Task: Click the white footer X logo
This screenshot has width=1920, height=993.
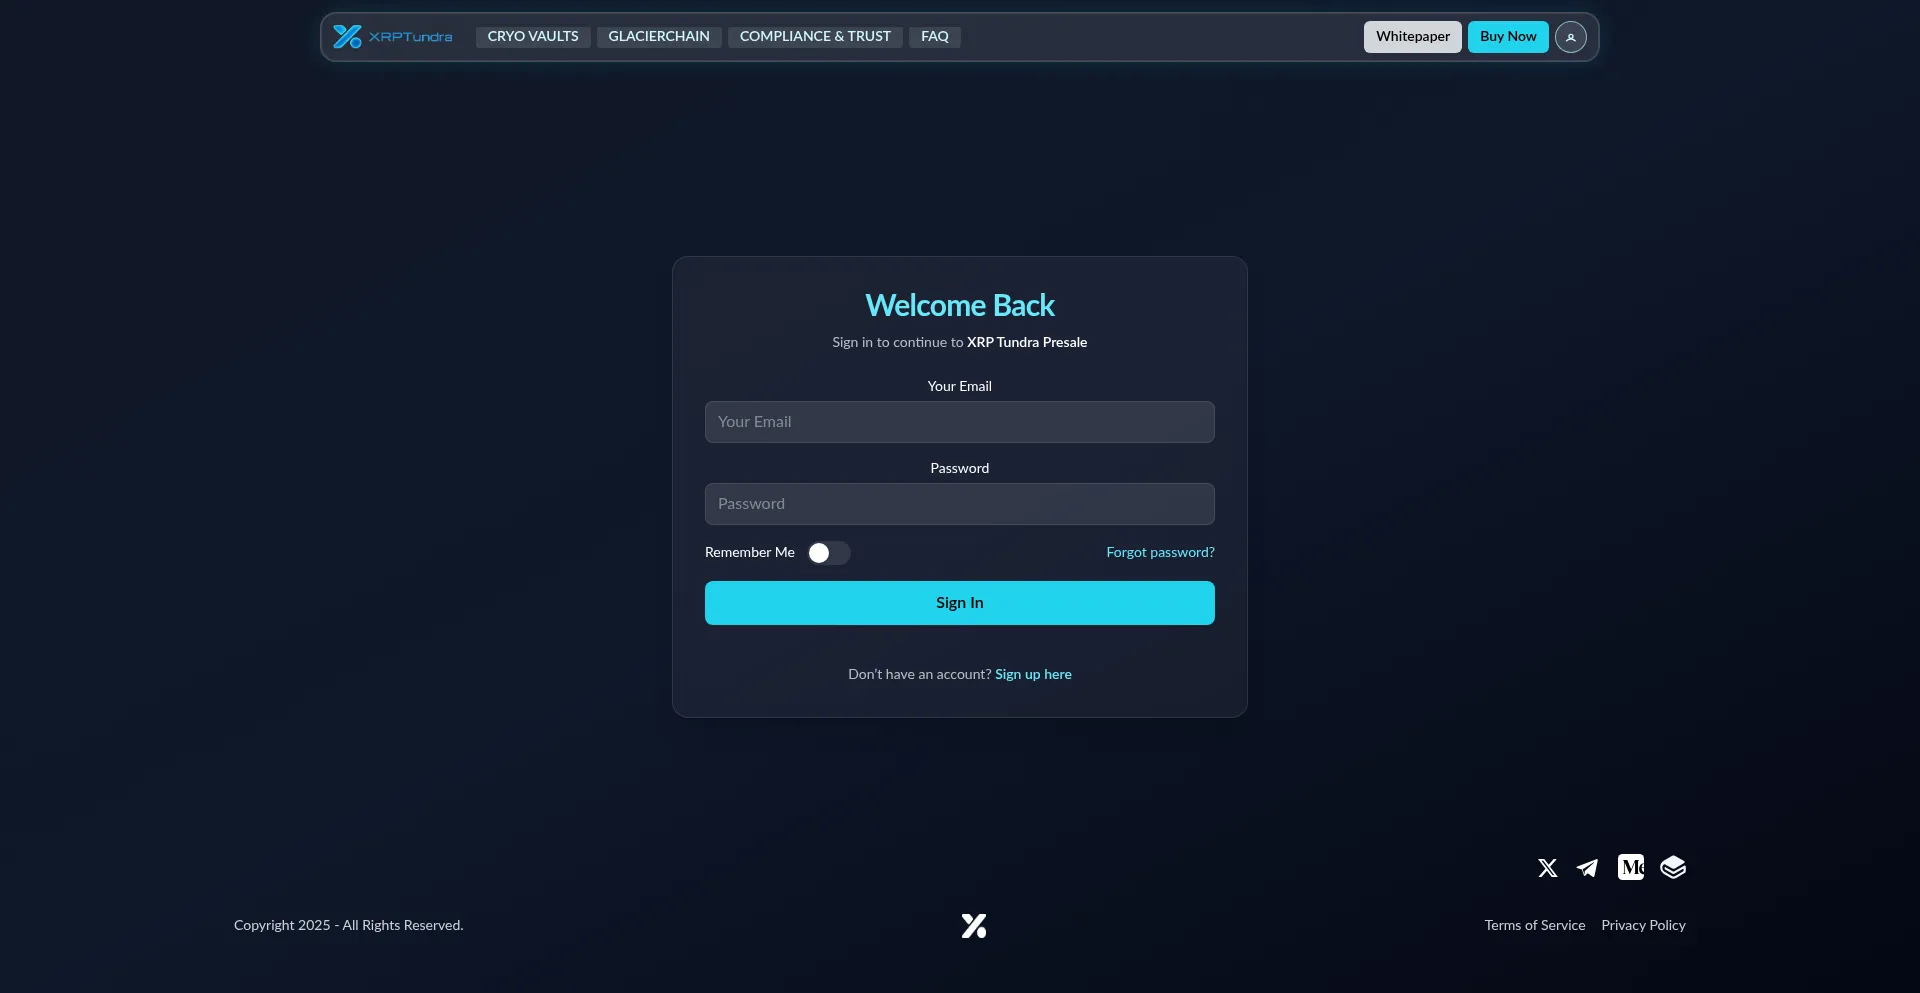Action: (973, 926)
